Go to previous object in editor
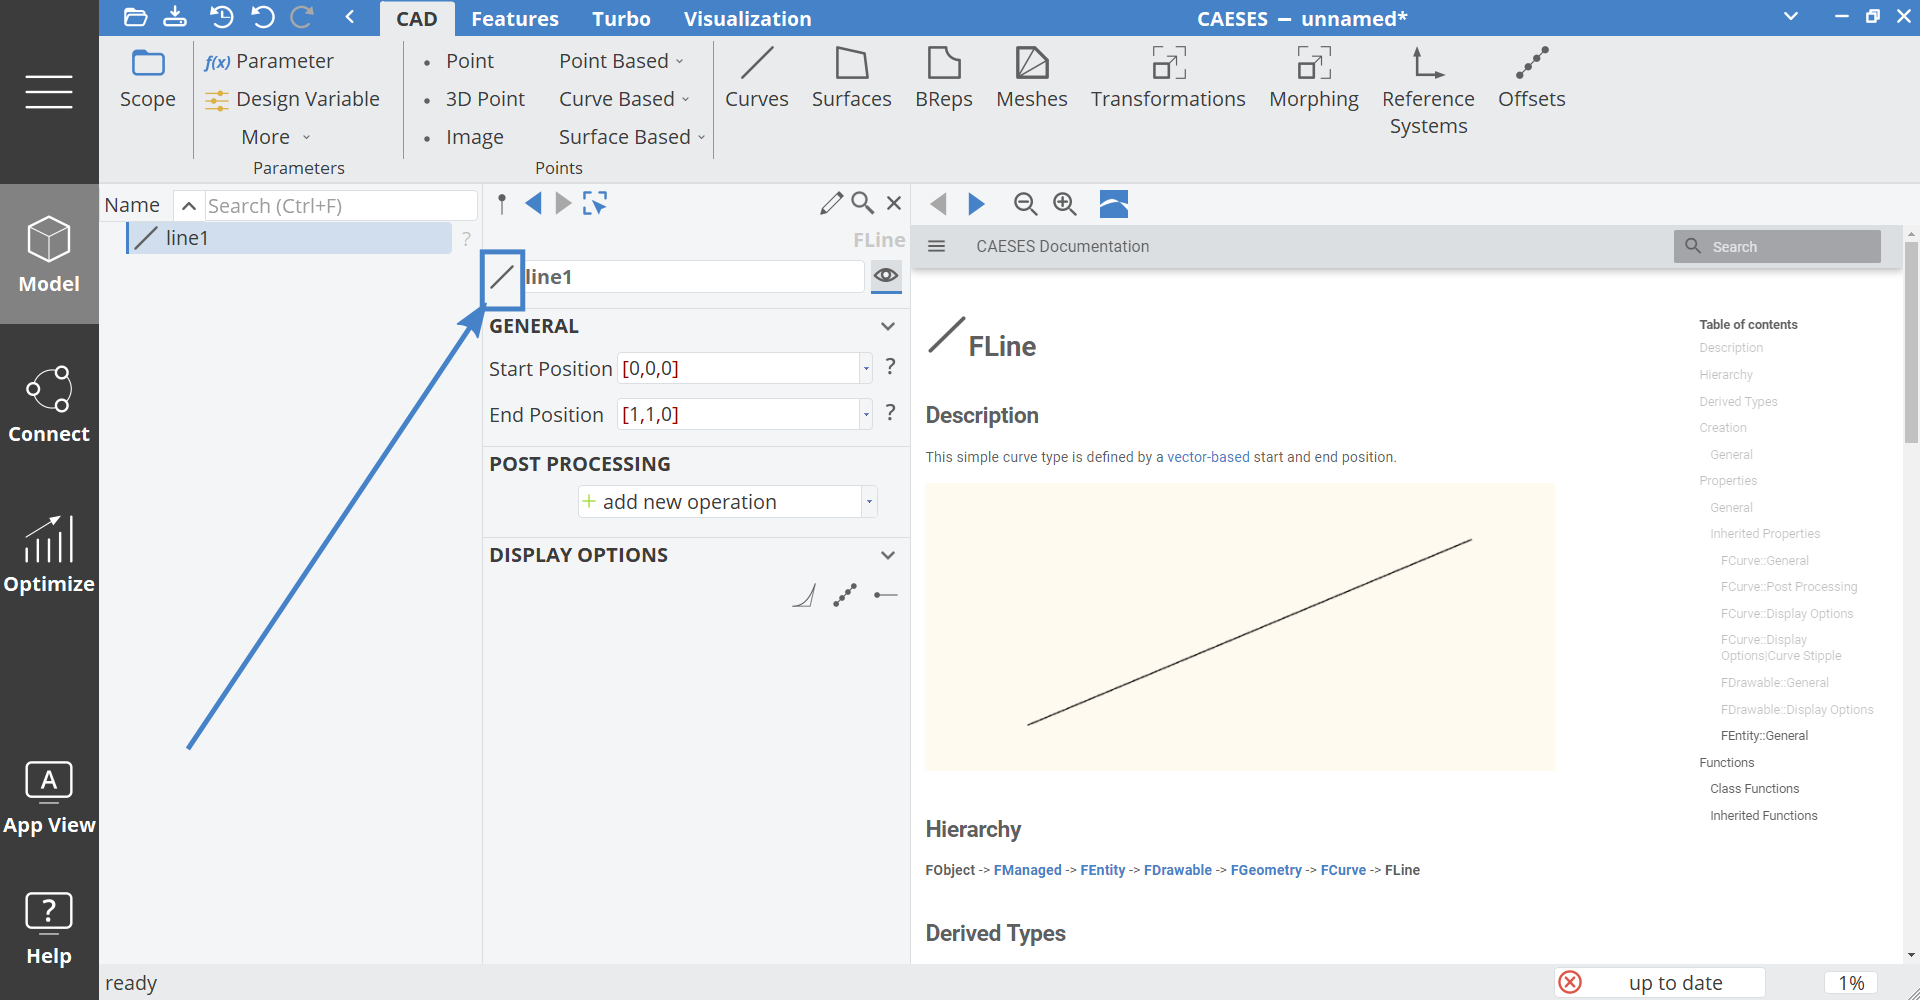Viewport: 1920px width, 1000px height. [x=533, y=204]
